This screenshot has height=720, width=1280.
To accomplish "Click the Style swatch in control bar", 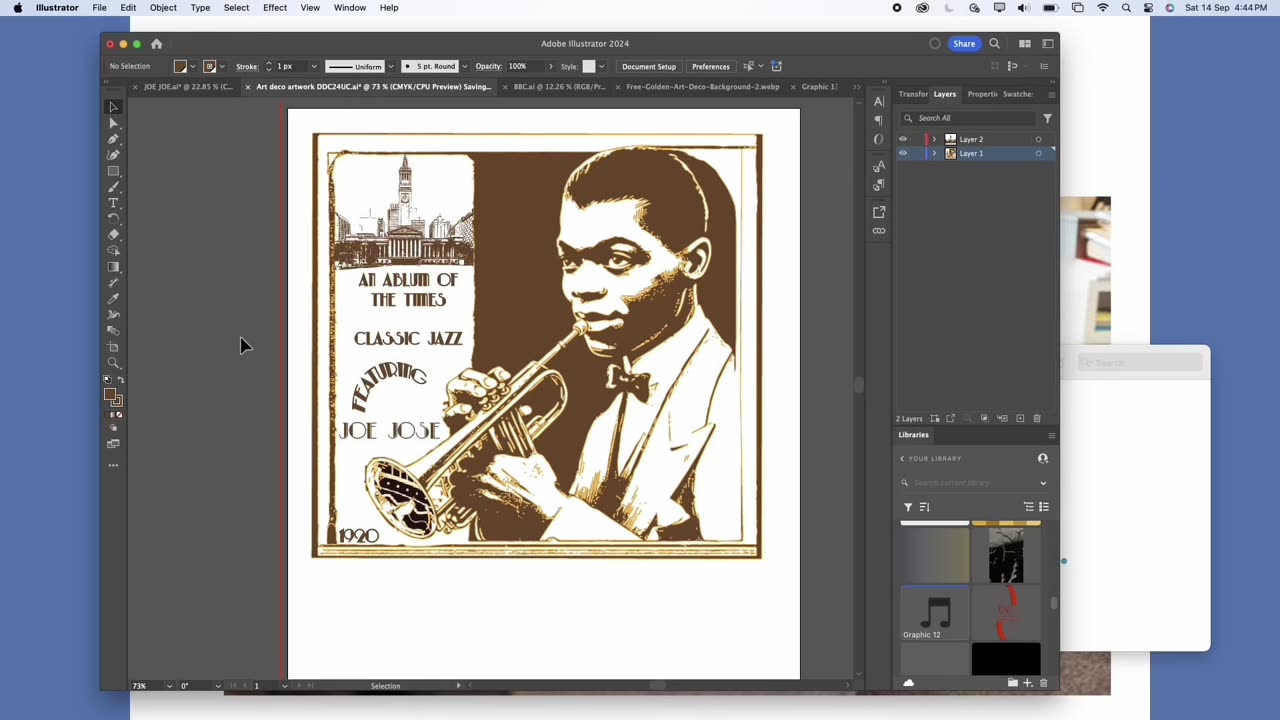I will pyautogui.click(x=589, y=67).
